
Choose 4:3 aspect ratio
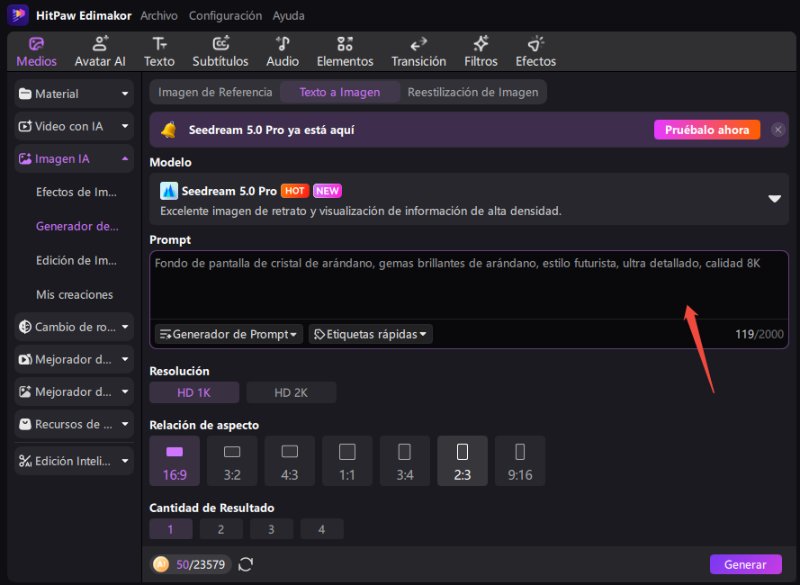coord(289,461)
